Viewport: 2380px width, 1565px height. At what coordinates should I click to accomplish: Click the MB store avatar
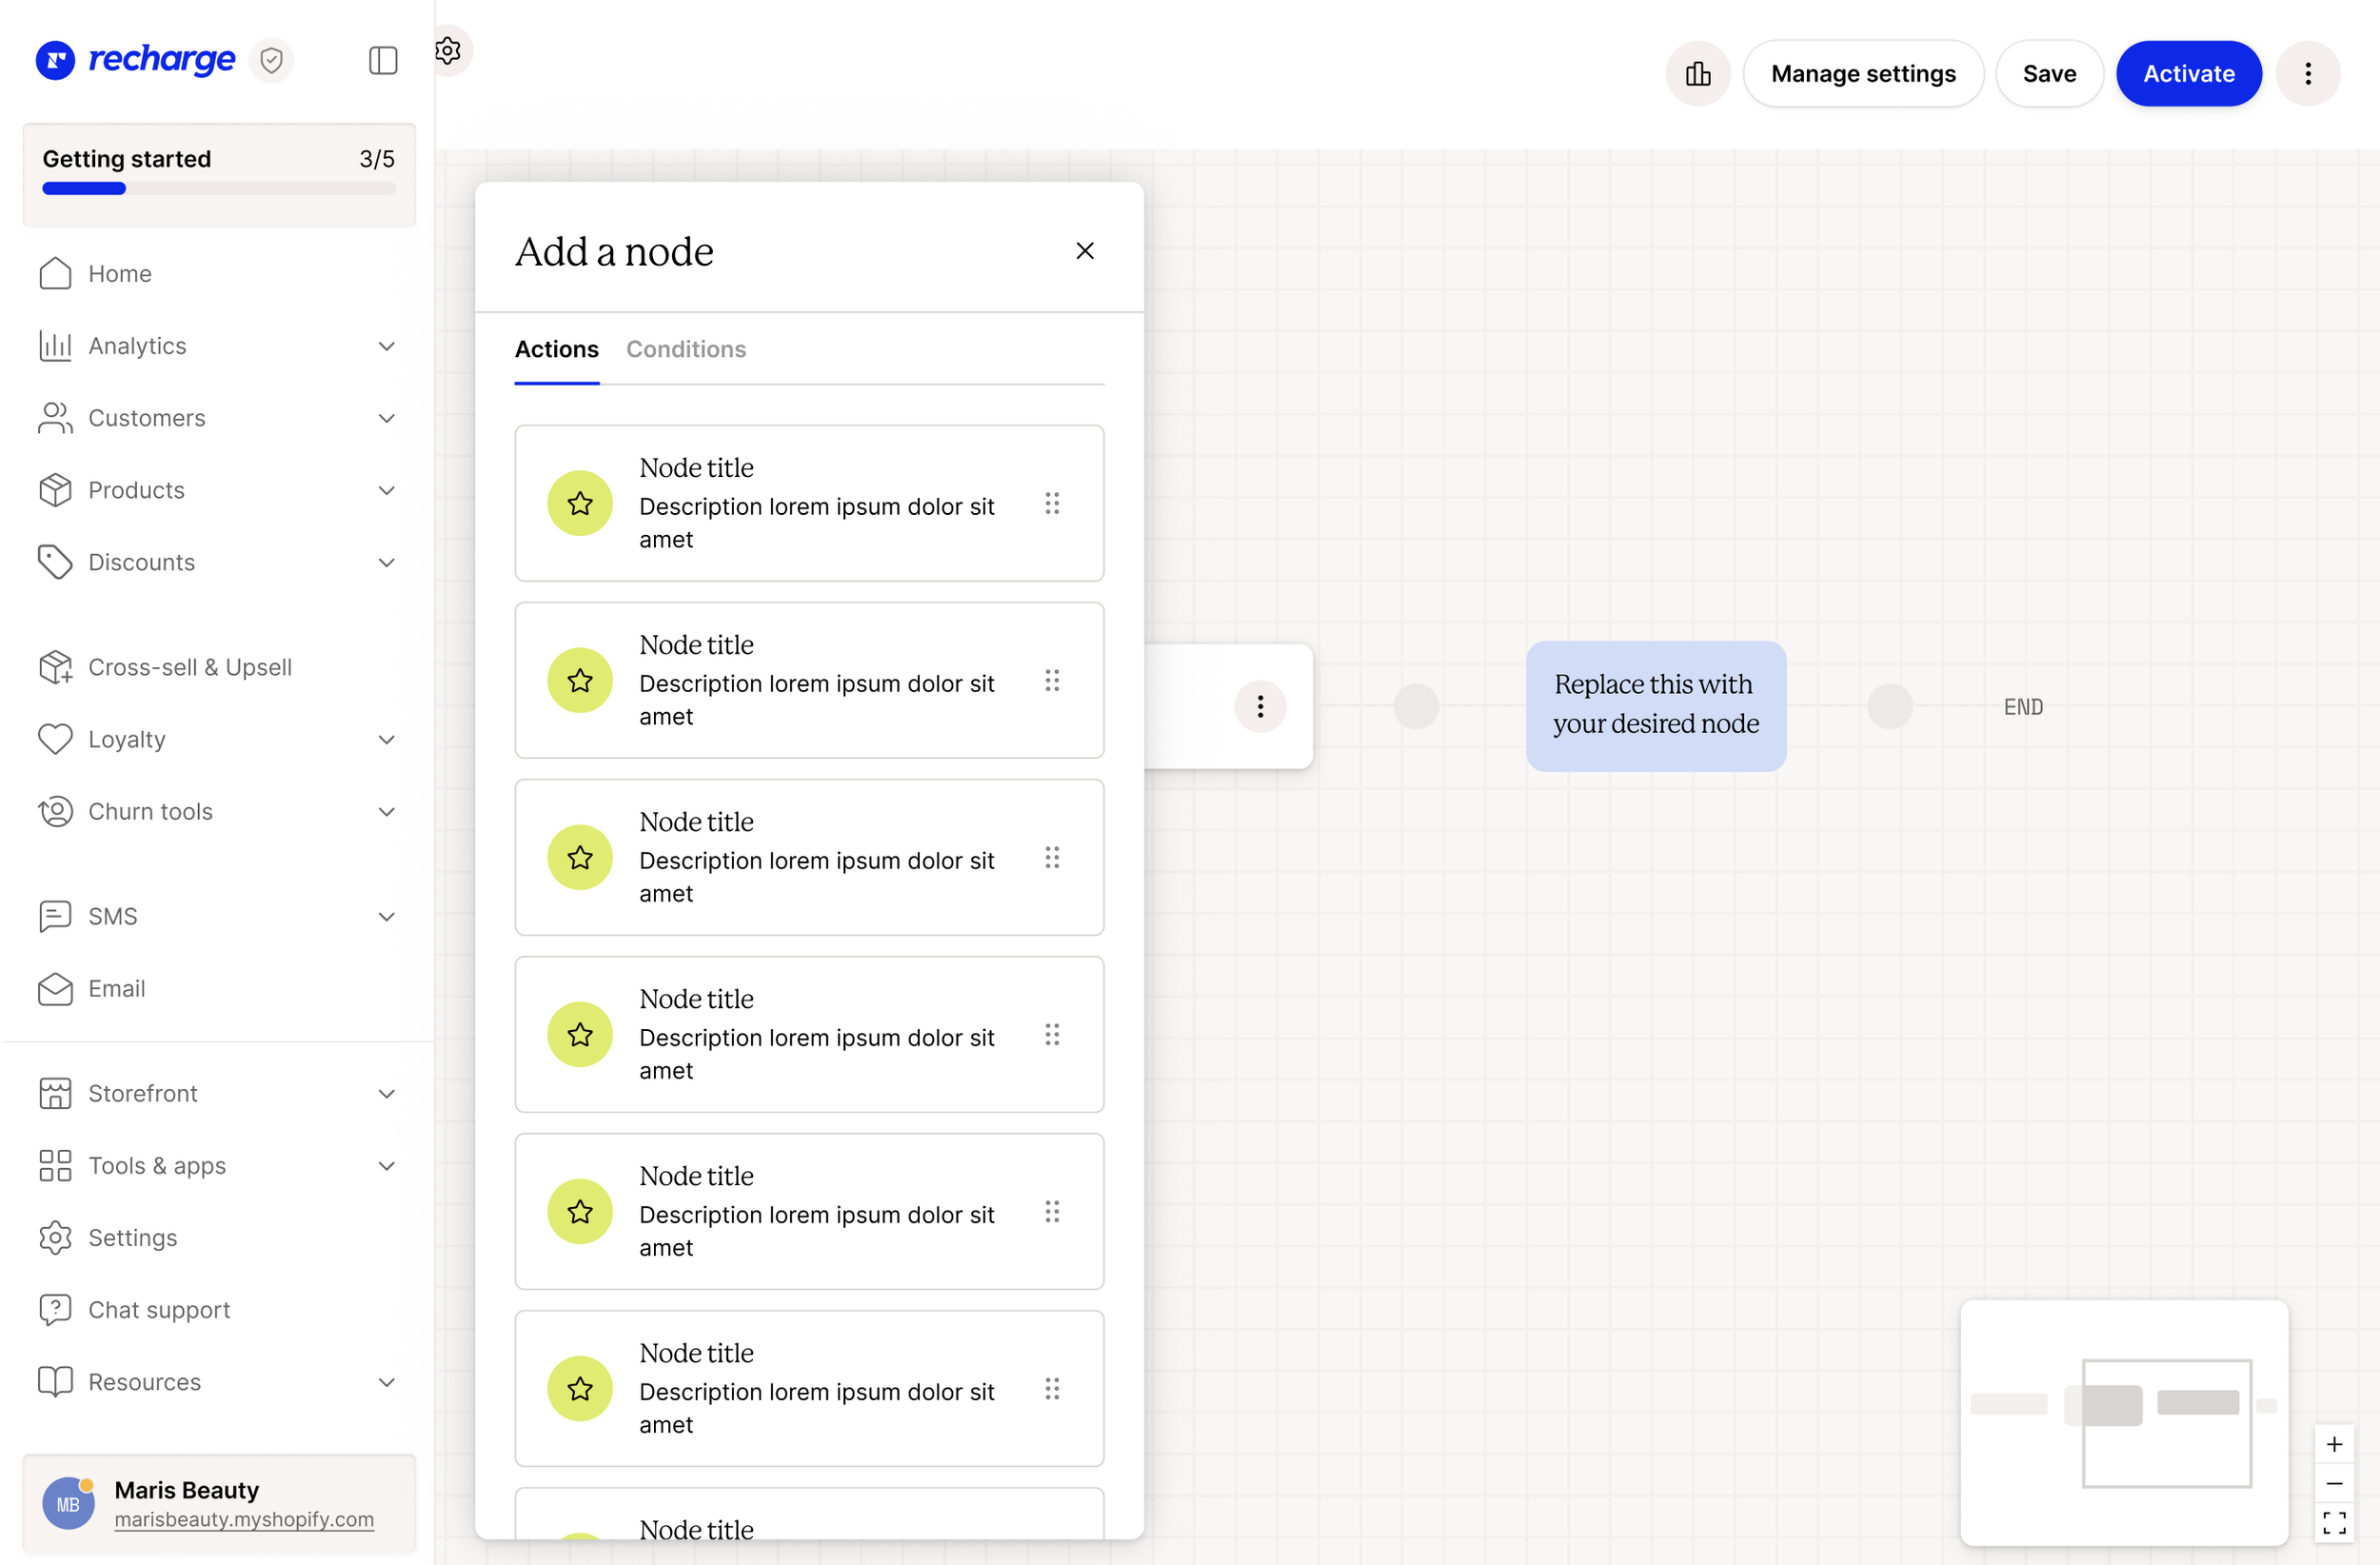click(x=68, y=1503)
